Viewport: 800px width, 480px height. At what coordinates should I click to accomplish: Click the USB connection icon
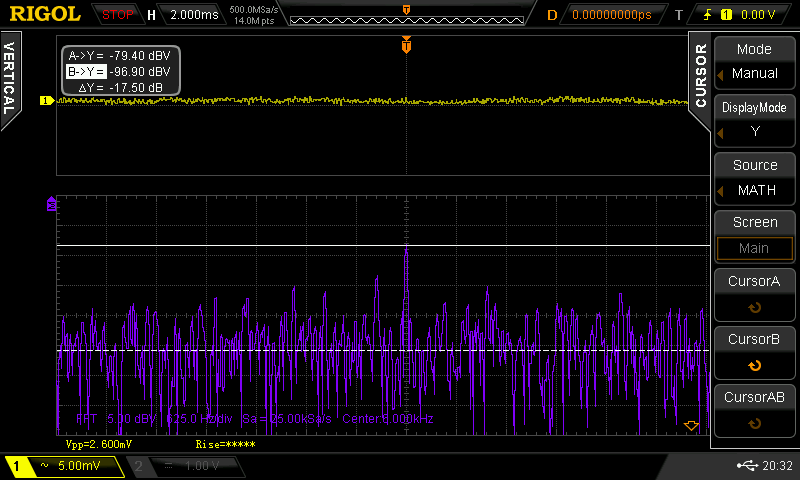747,465
